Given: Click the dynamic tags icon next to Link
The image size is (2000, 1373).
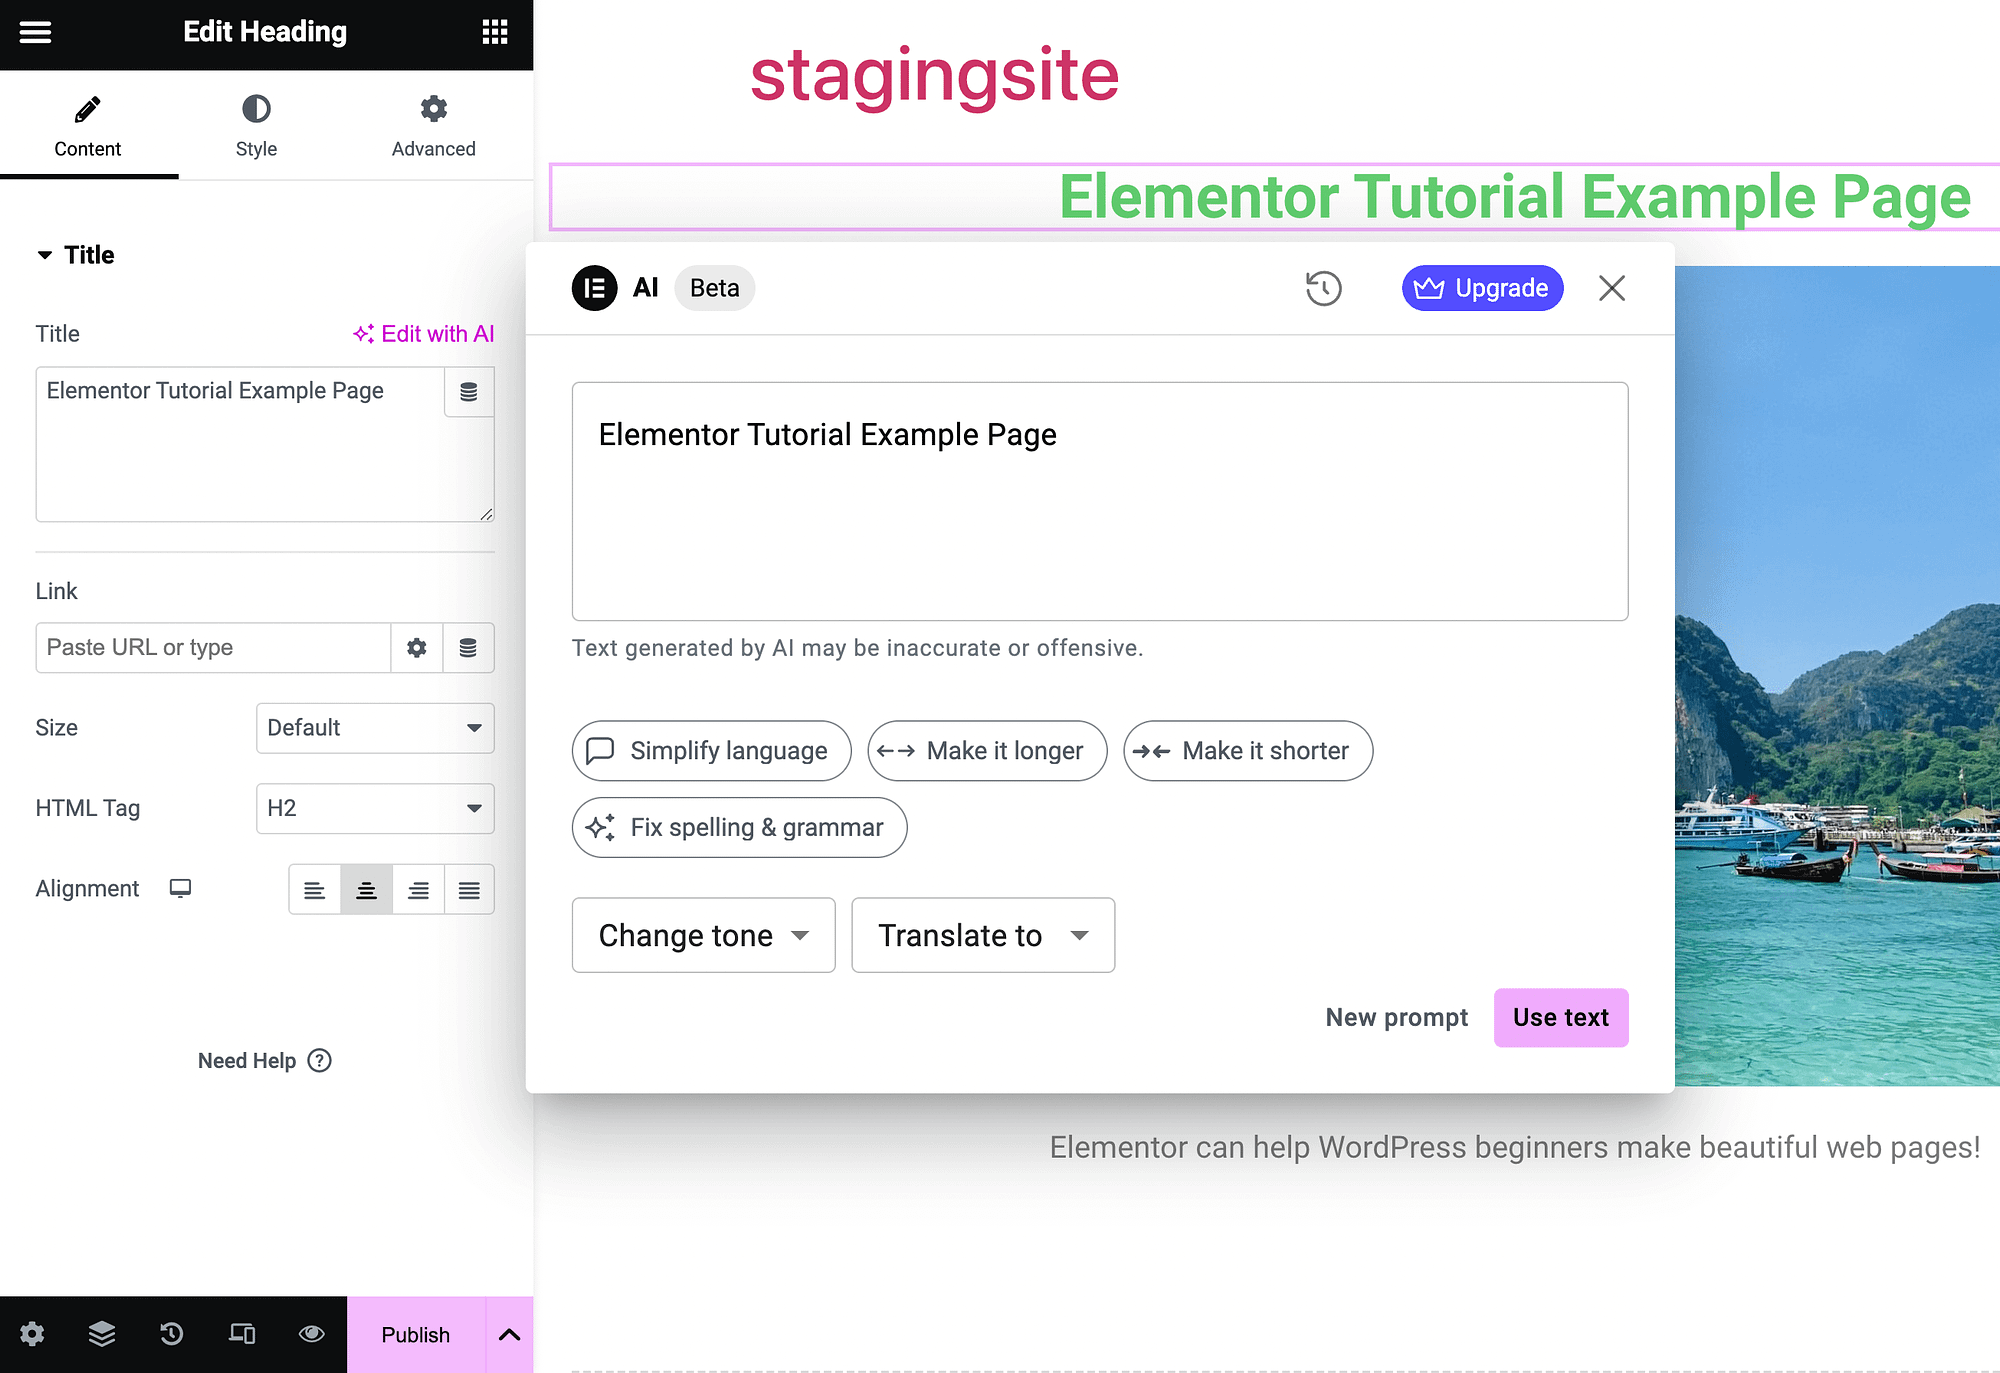Looking at the screenshot, I should pos(470,646).
